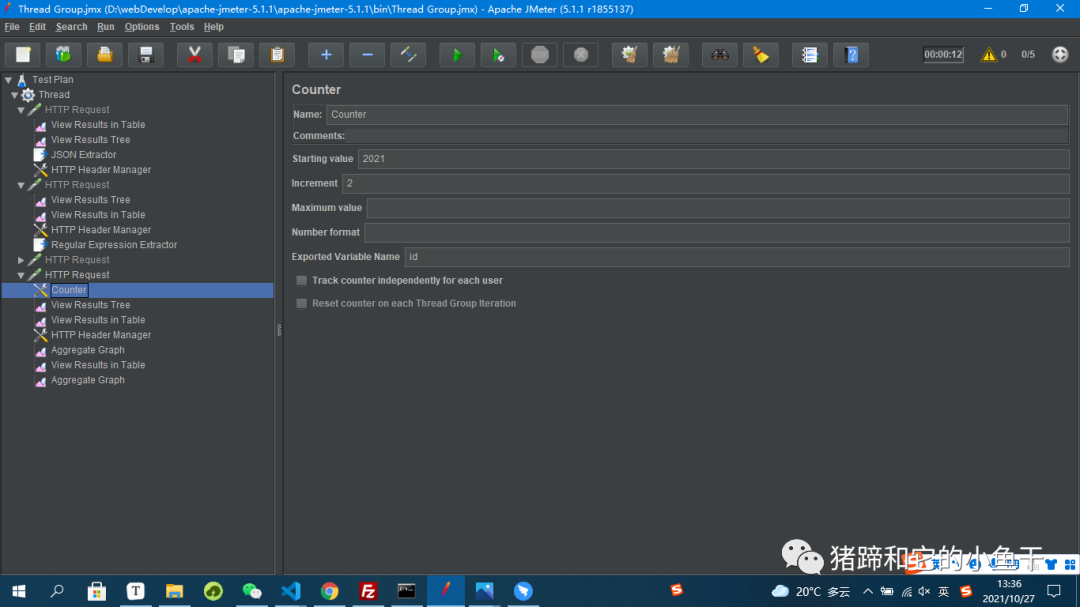Image resolution: width=1080 pixels, height=607 pixels.
Task: Click the yellow warning log icon
Action: point(989,54)
